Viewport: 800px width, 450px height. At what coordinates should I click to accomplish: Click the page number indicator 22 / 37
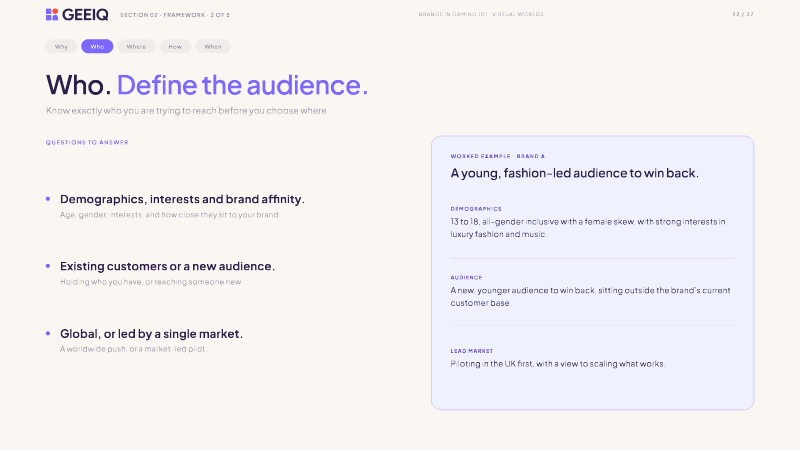click(743, 14)
